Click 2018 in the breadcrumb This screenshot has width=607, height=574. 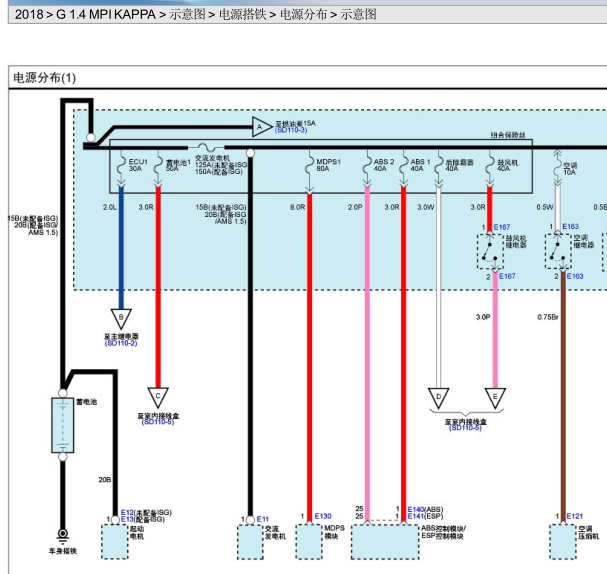pos(29,15)
